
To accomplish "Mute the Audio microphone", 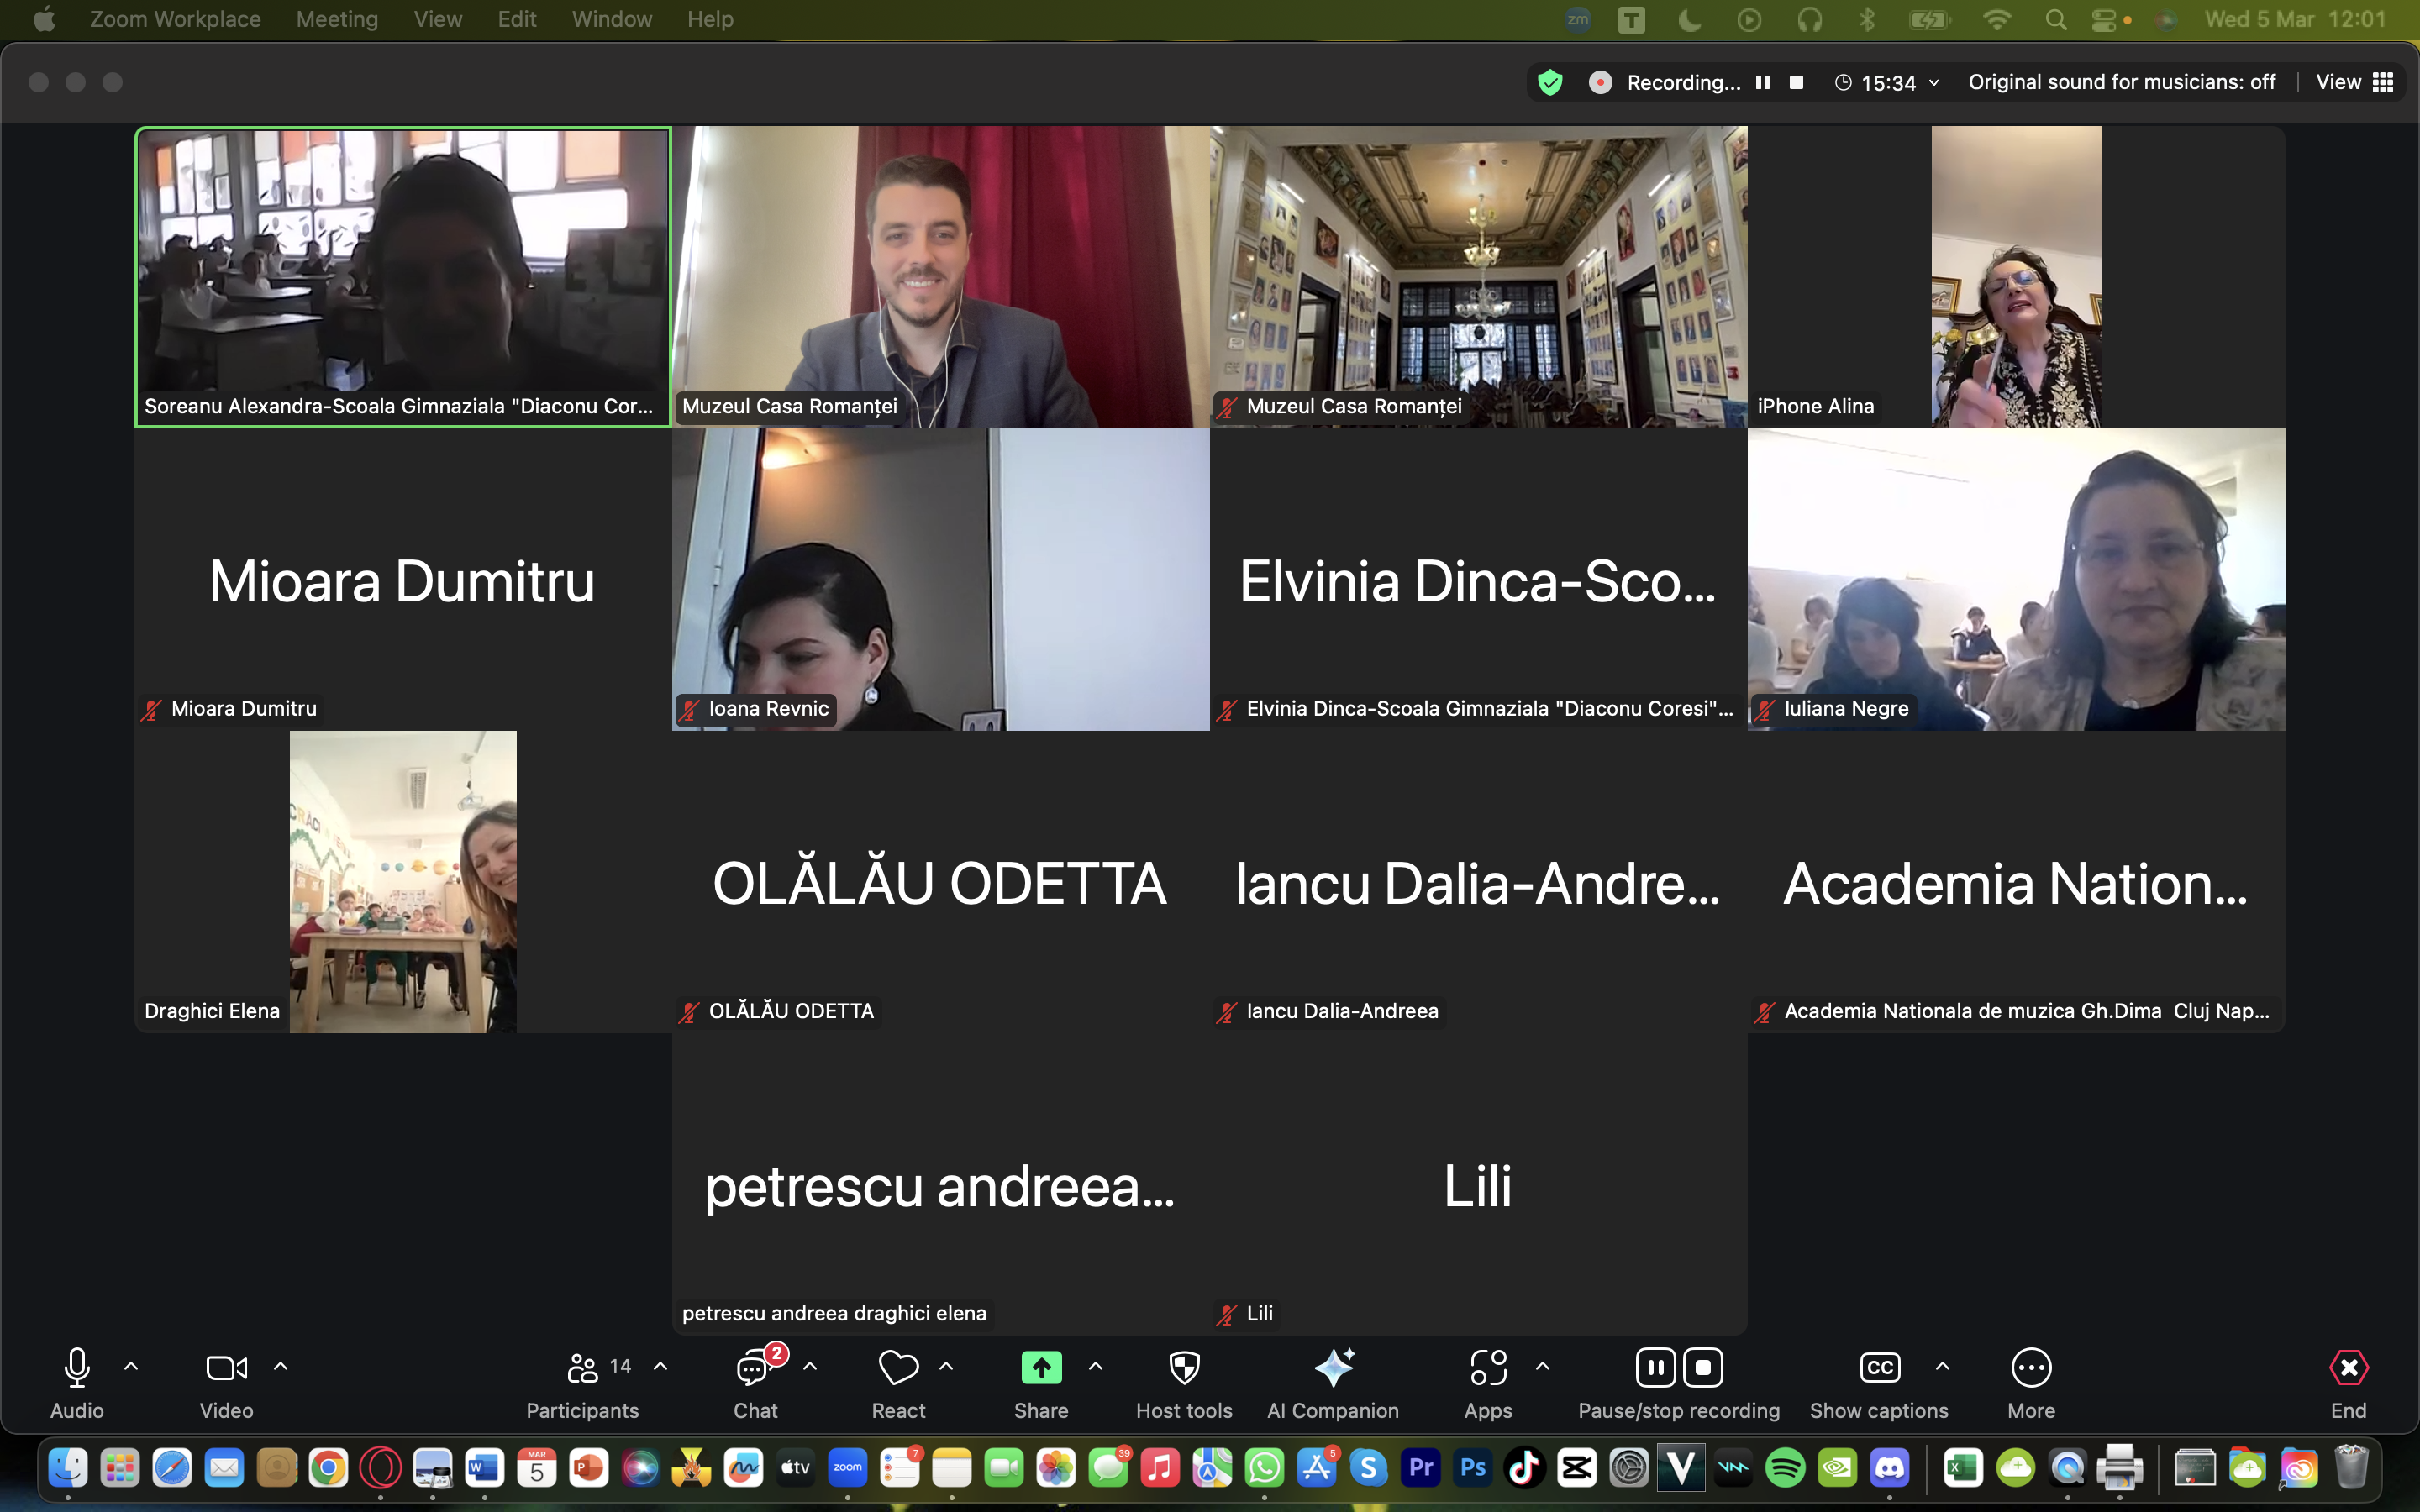I will pos(77,1367).
